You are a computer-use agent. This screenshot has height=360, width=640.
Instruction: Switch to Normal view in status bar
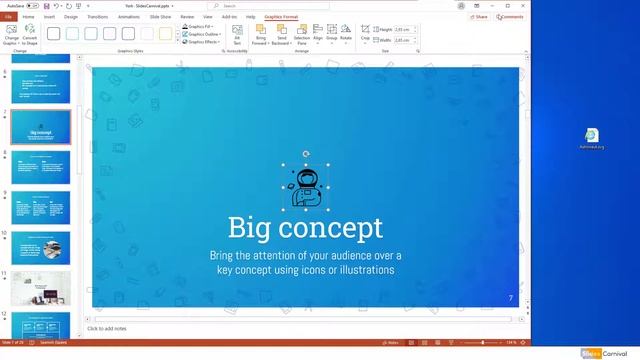411,342
